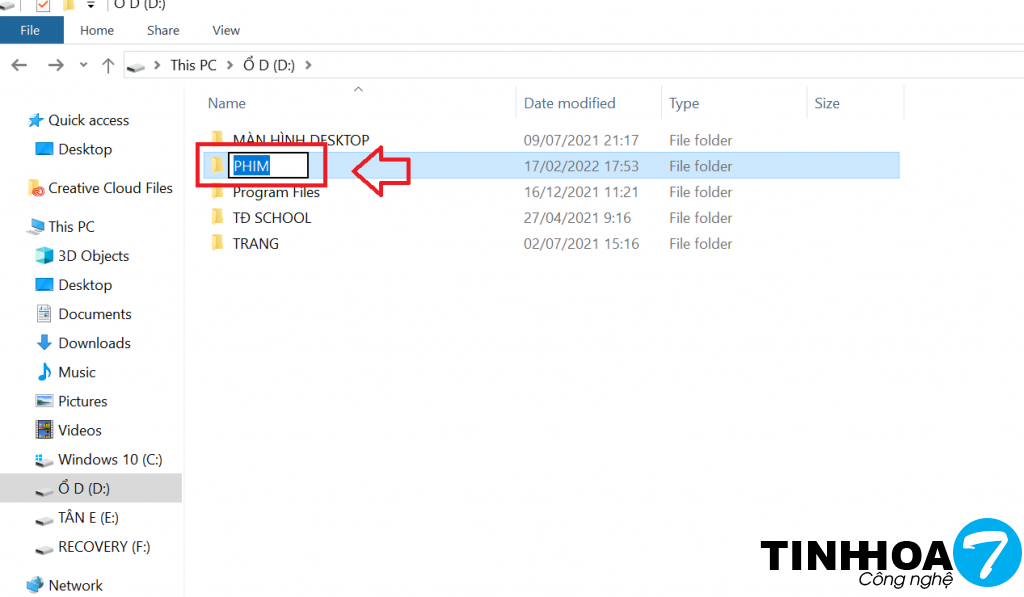Switch to the Home ribbon tab
Screen dimensions: 1024x597
coord(97,30)
